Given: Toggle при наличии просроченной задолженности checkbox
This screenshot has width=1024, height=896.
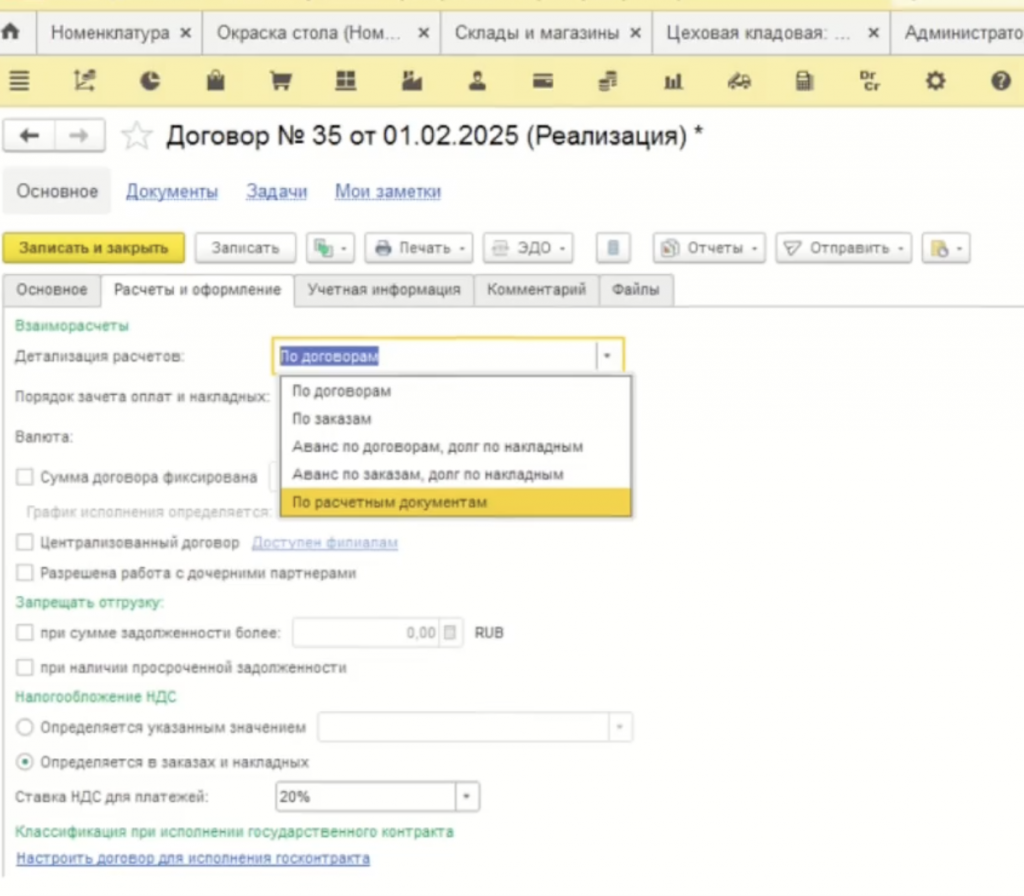Looking at the screenshot, I should [25, 667].
